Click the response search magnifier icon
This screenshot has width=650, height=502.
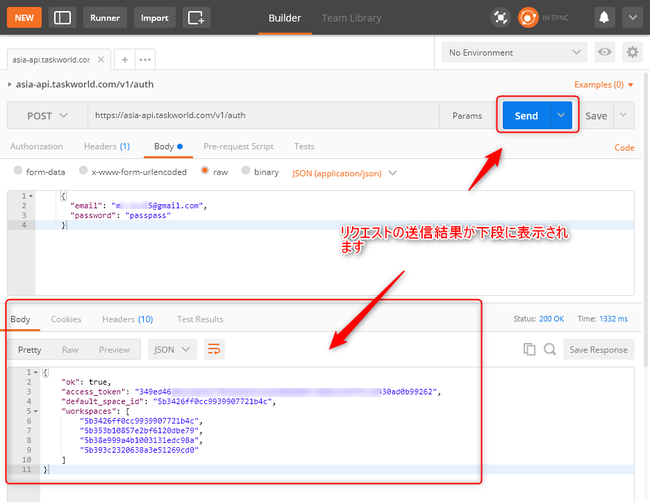[550, 349]
